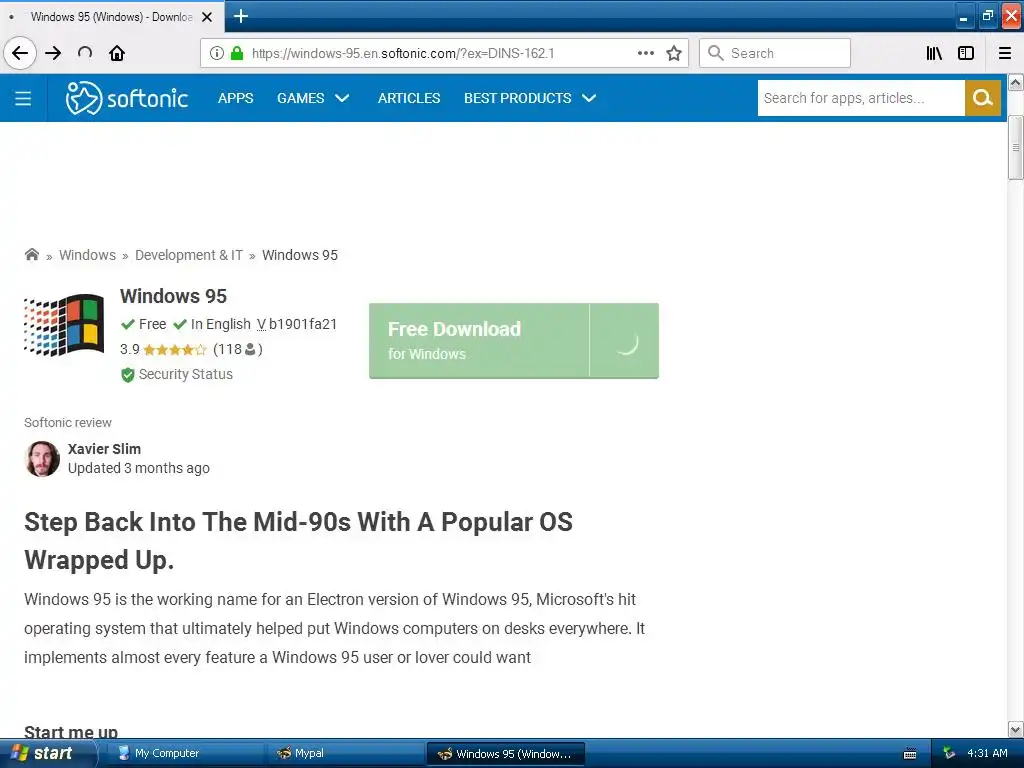
Task: Click the 'Start me up' subheading
Action: click(x=71, y=731)
